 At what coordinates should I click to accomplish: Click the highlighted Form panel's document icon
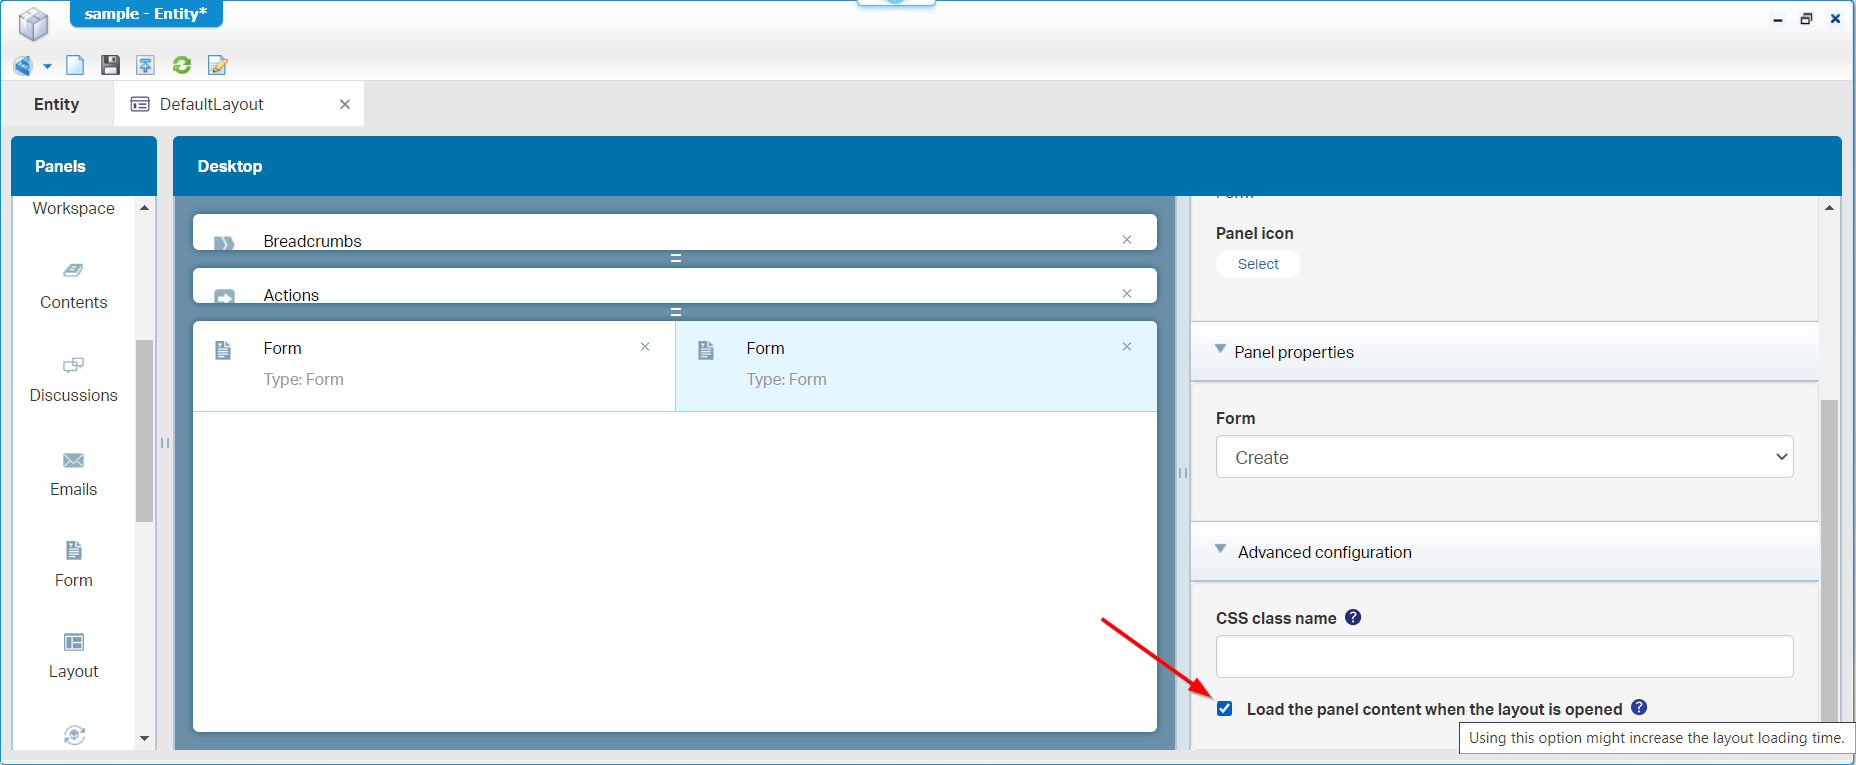[x=706, y=350]
